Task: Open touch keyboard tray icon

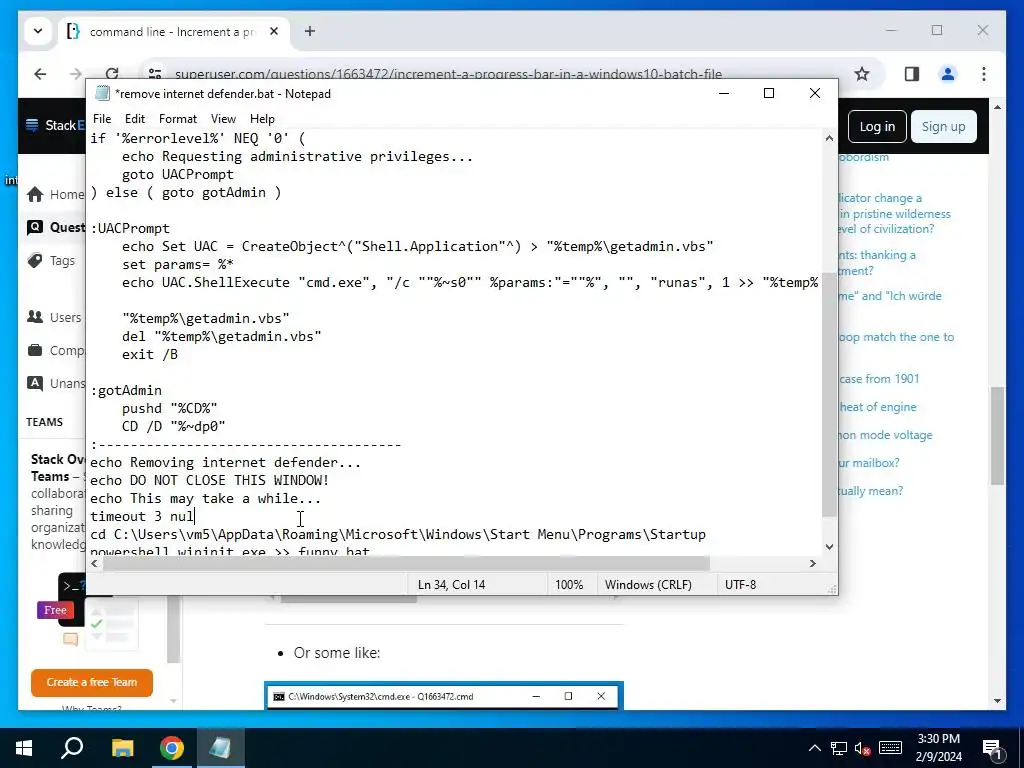Action: [890, 748]
